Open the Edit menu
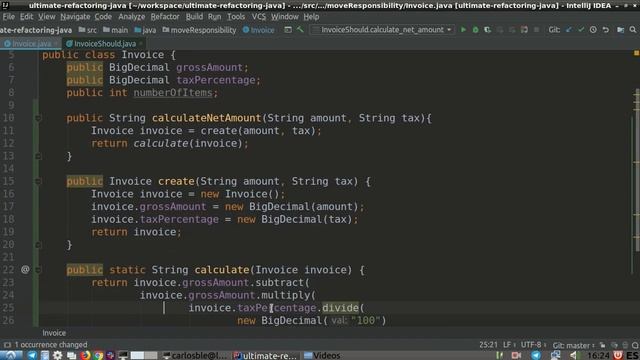 [27, 17]
